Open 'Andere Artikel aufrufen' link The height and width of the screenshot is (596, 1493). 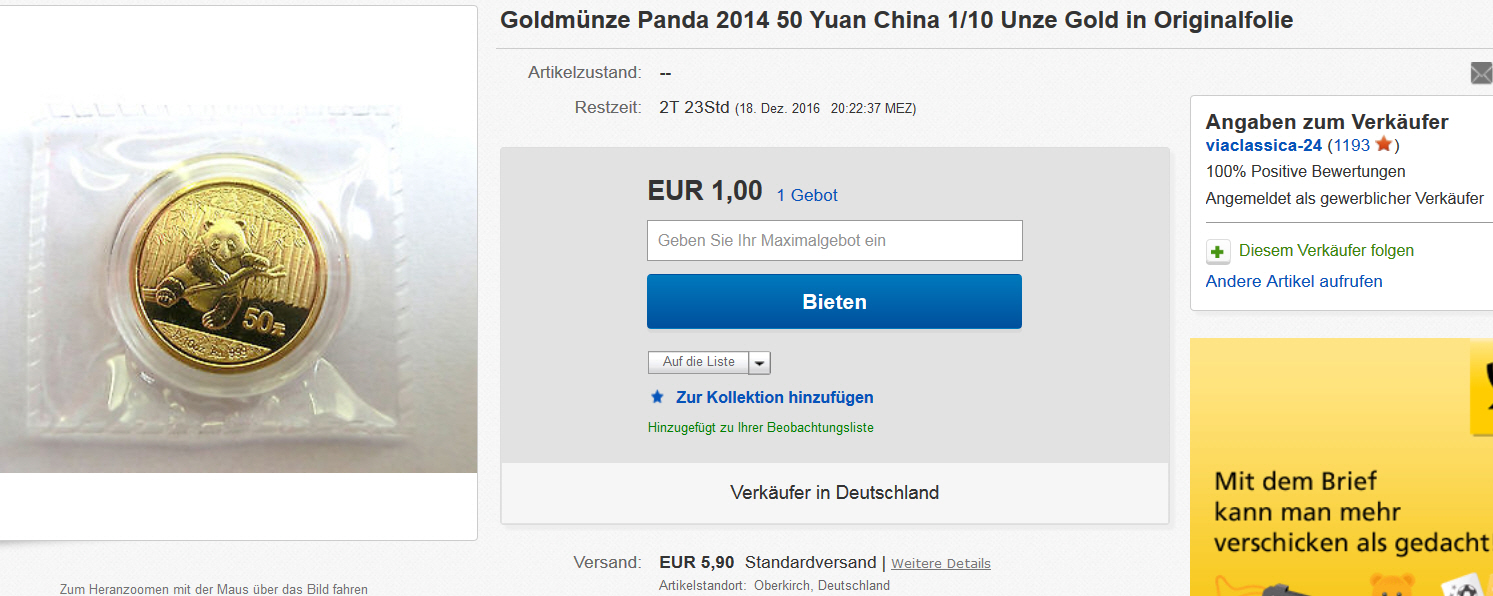pos(1294,281)
